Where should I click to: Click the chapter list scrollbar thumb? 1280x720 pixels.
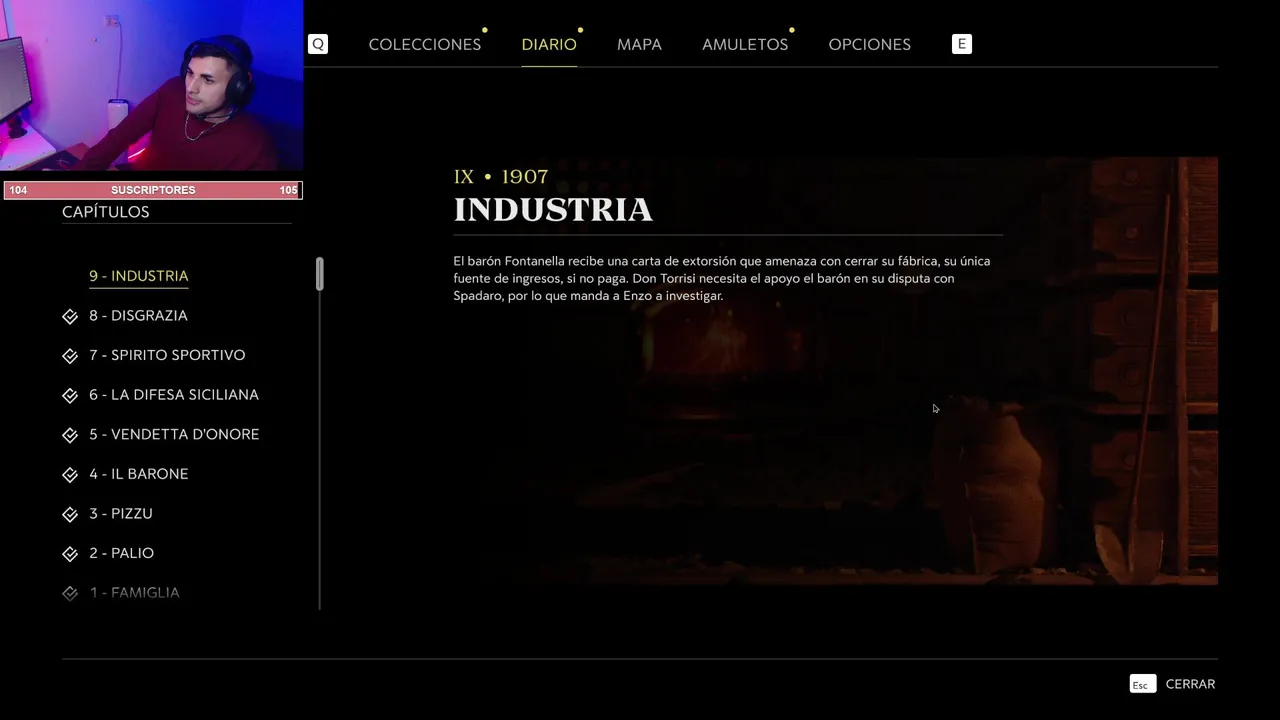pos(320,274)
